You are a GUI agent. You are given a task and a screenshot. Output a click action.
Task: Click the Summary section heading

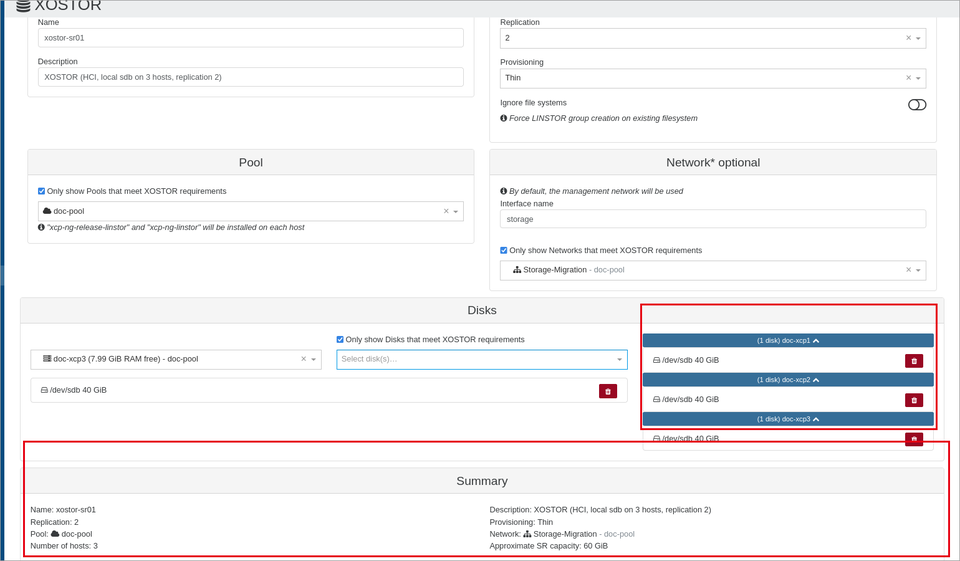482,481
